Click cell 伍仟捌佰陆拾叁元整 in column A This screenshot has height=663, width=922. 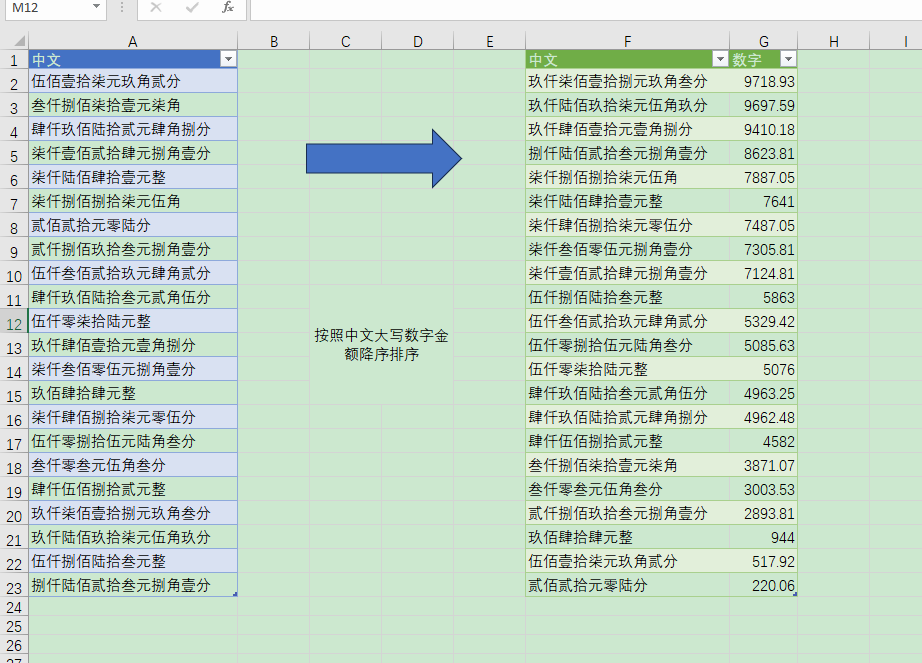point(133,561)
